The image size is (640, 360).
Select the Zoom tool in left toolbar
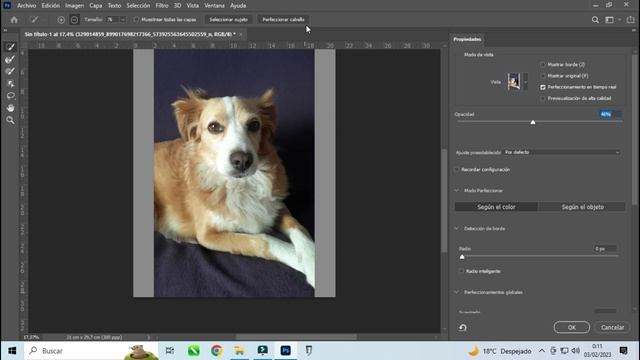coord(10,120)
